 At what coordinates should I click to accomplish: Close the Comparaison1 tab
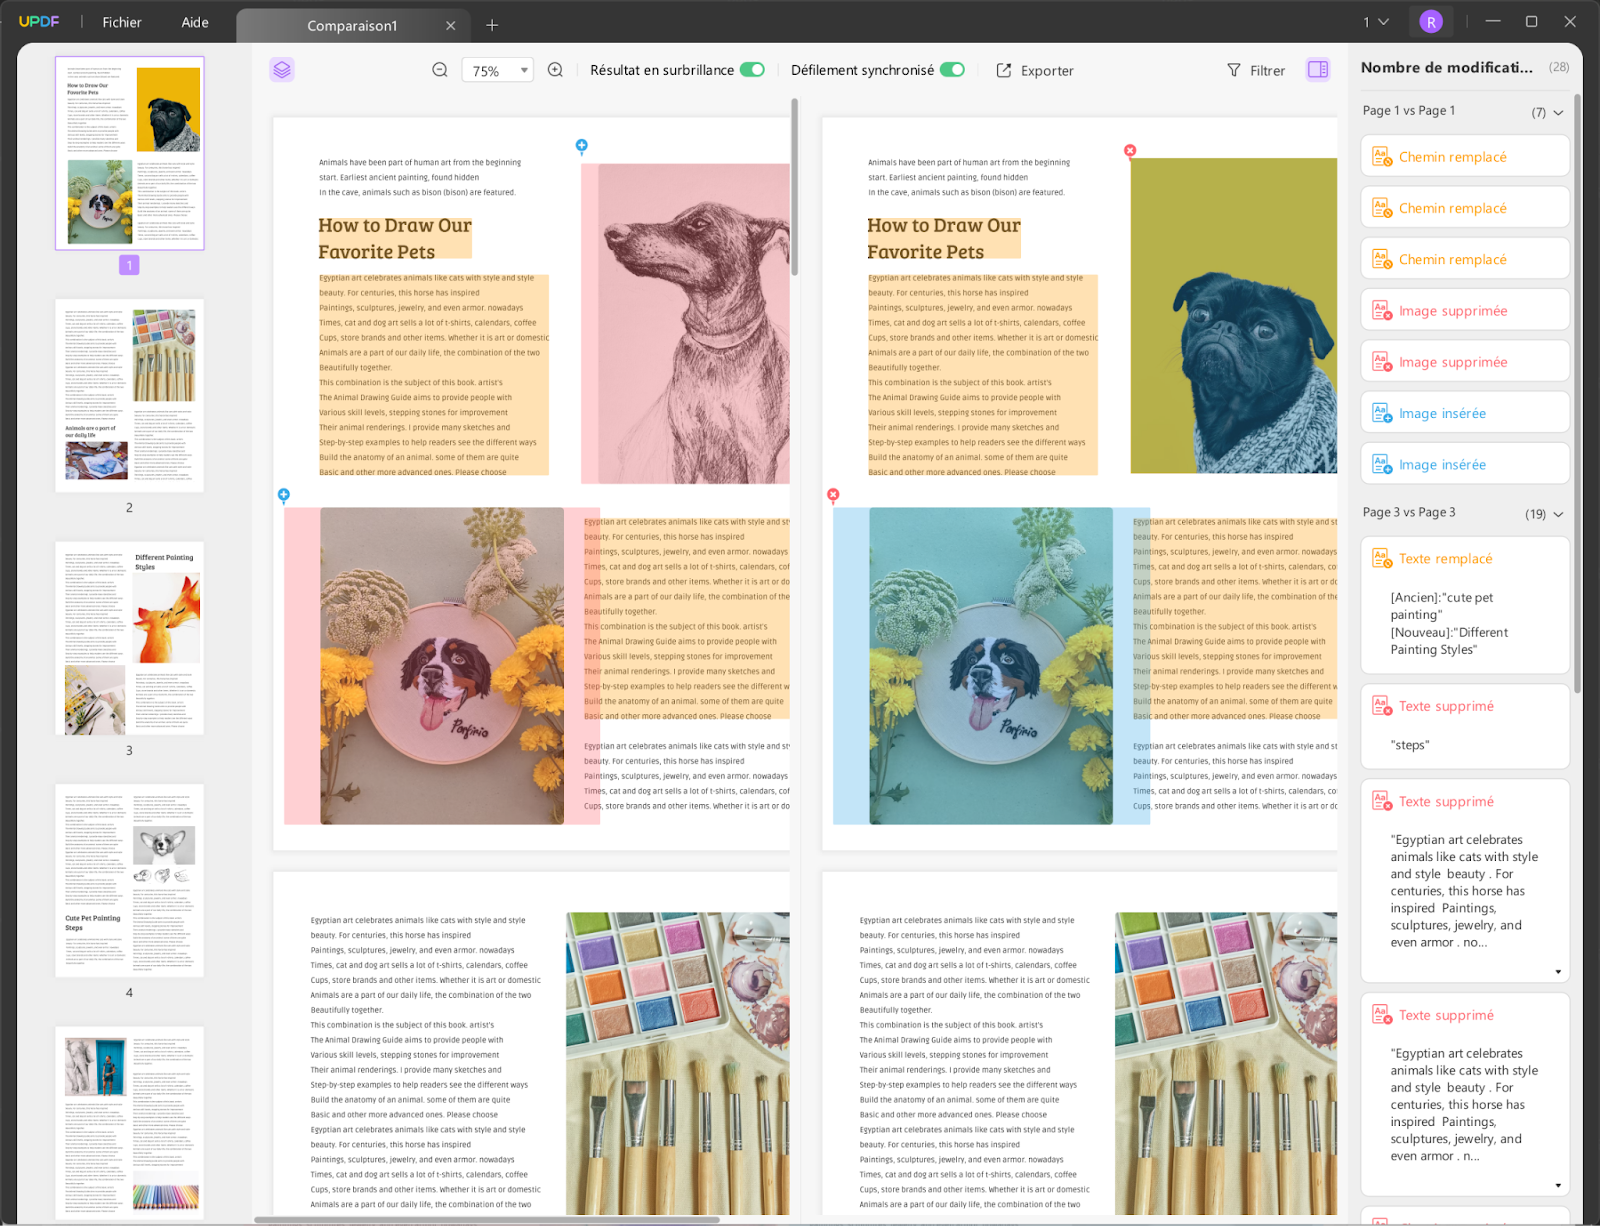[451, 26]
